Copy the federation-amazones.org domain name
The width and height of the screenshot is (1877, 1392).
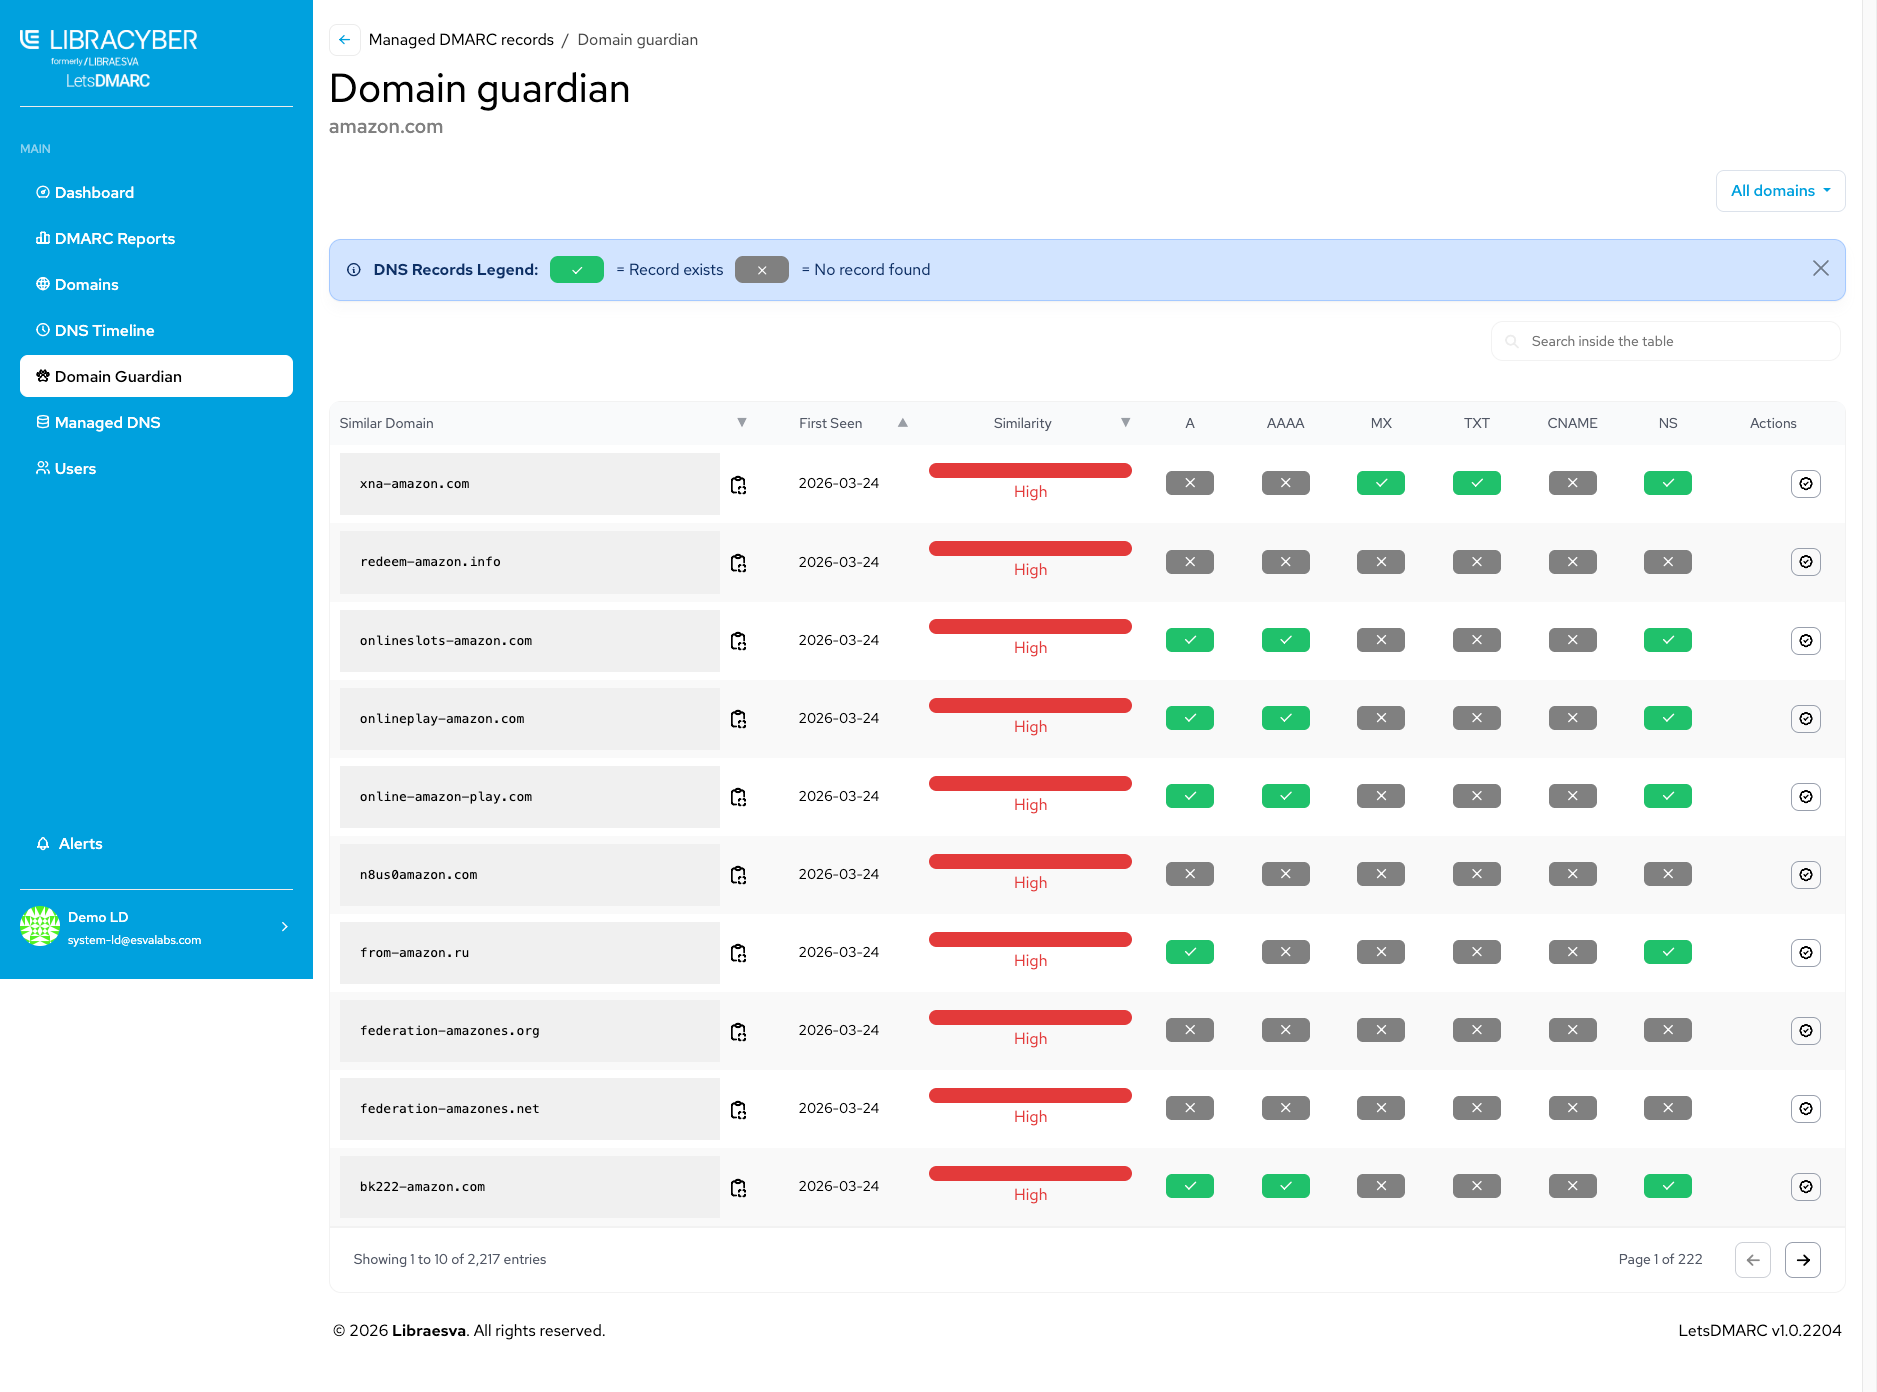738,1032
